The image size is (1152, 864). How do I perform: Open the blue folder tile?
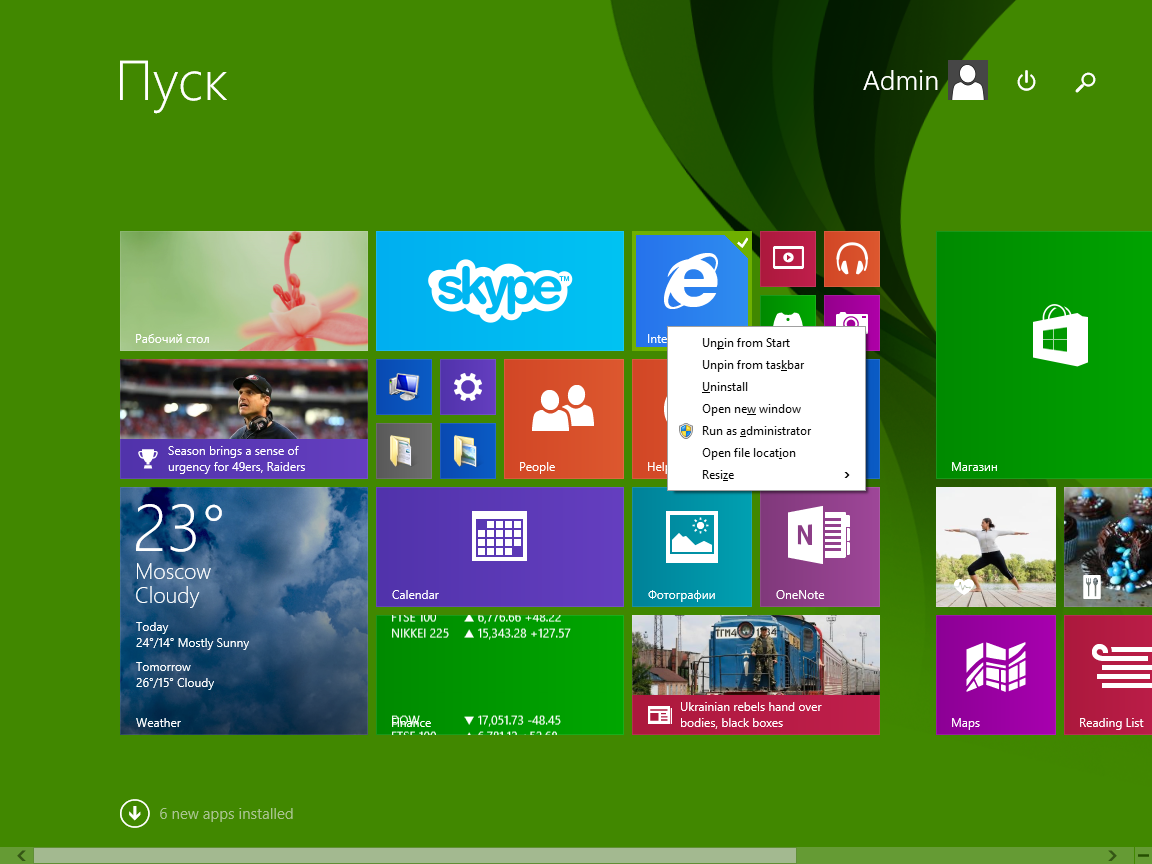[468, 450]
